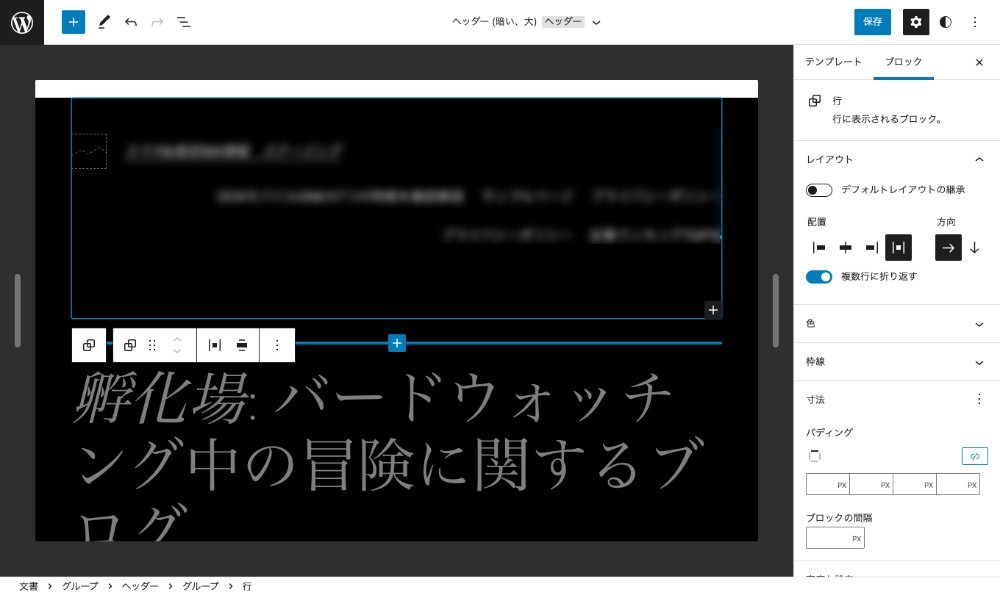Image resolution: width=1000 pixels, height=595 pixels.
Task: Change justification in block toolbar
Action: coord(215,345)
